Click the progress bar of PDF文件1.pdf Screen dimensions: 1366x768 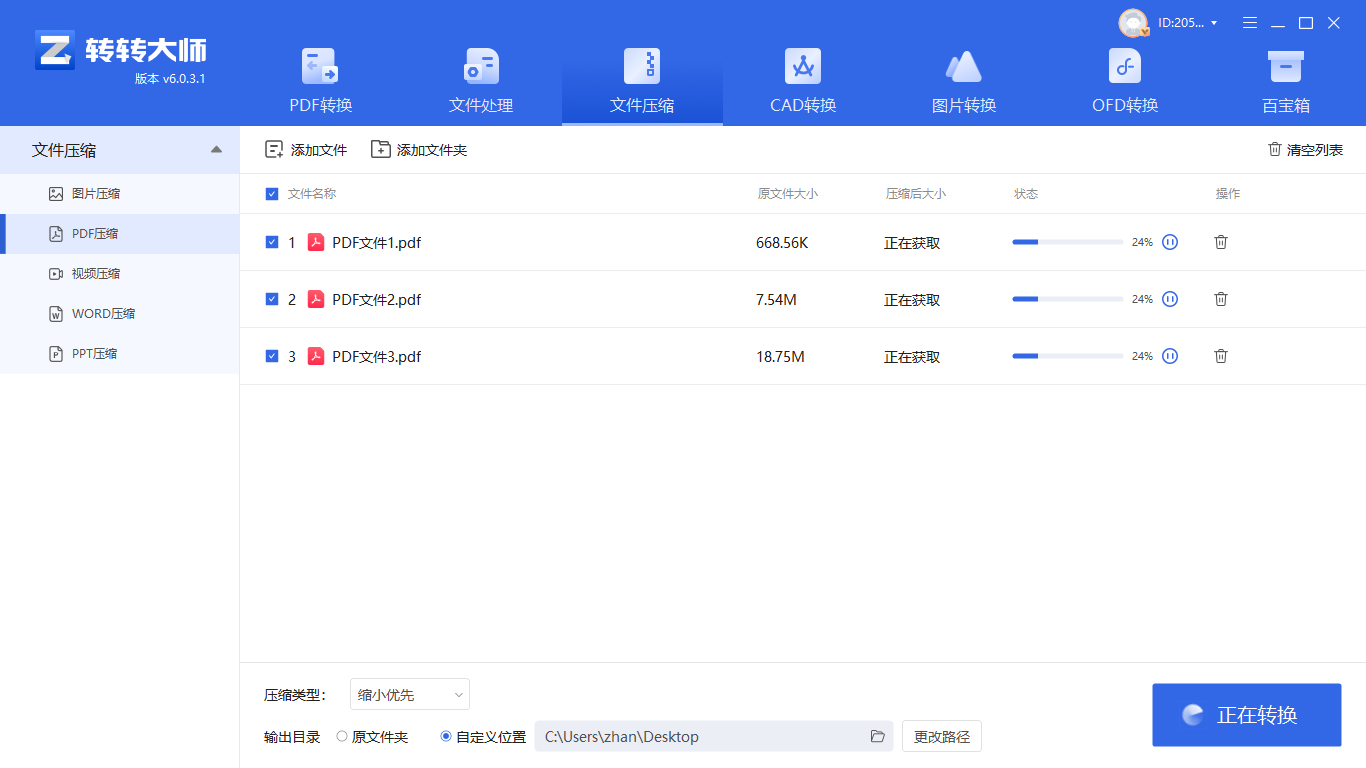(1068, 242)
